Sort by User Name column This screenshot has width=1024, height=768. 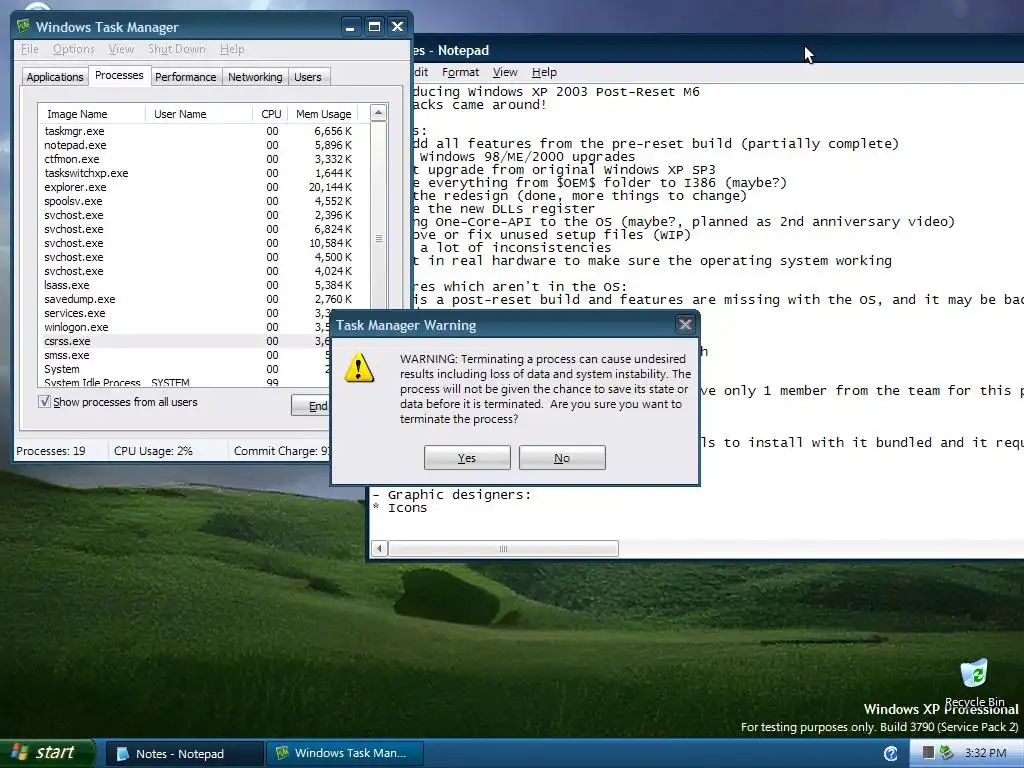(199, 114)
